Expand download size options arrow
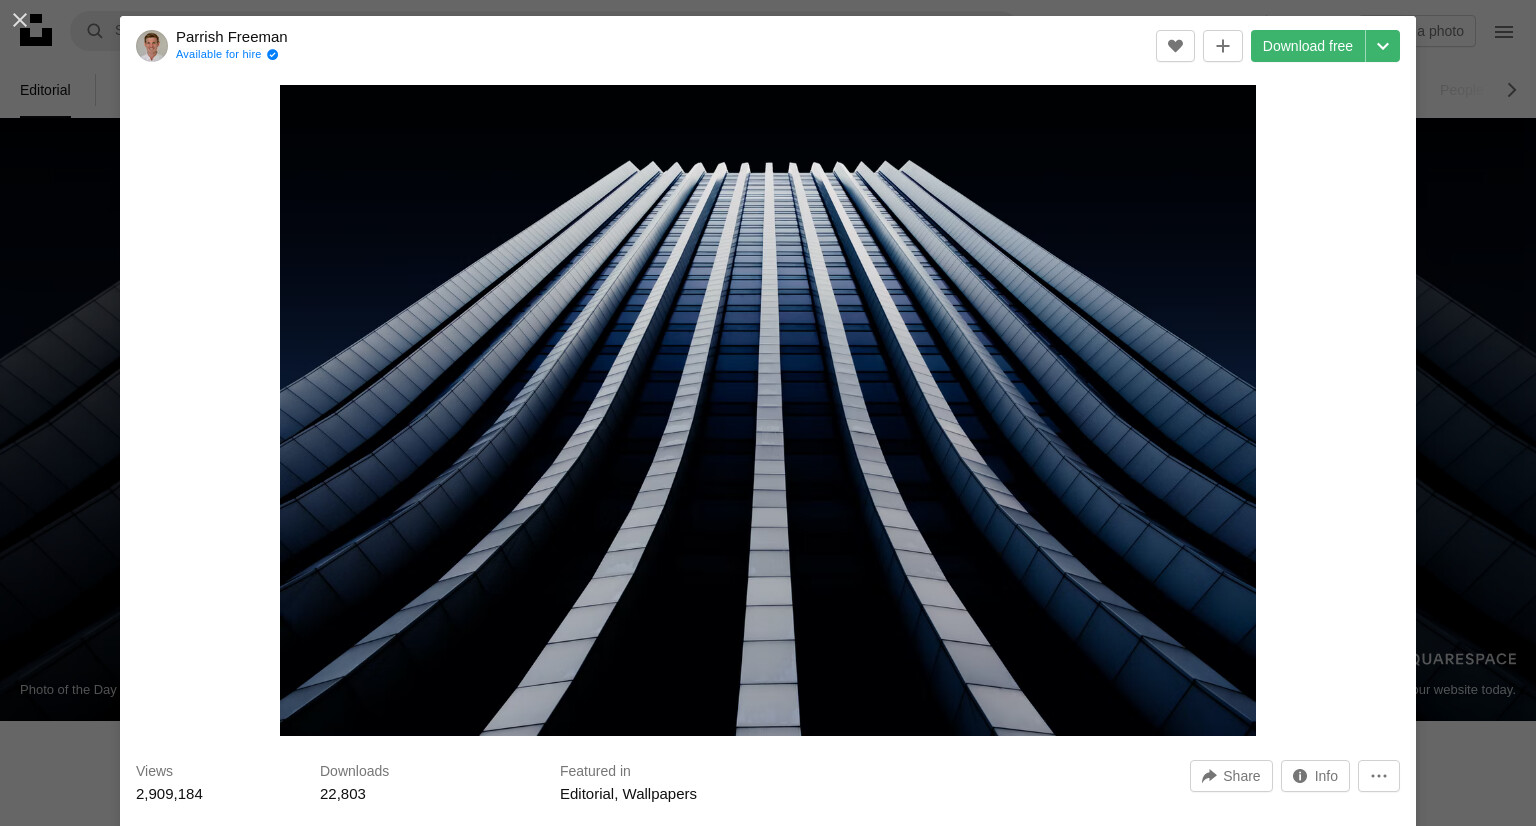This screenshot has width=1536, height=826. coord(1383,46)
